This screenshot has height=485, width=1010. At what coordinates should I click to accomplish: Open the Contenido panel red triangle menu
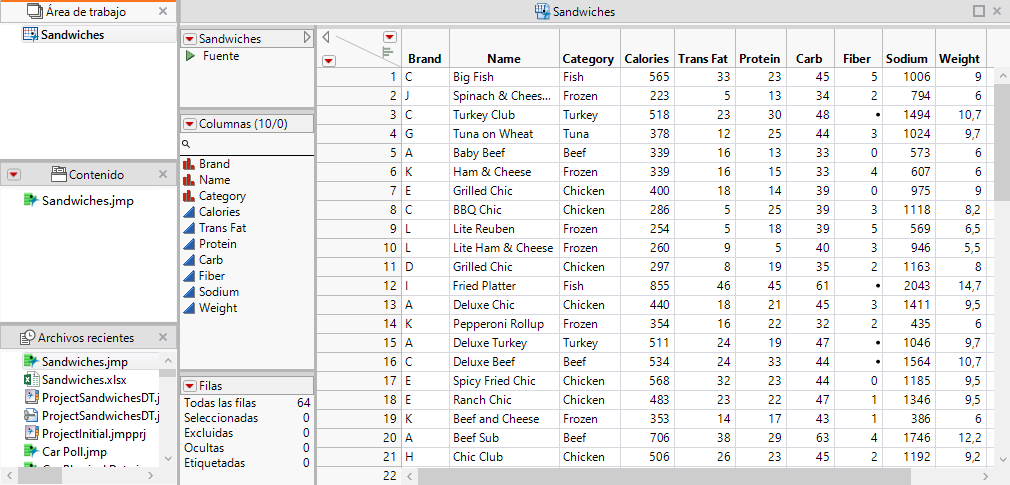point(15,175)
